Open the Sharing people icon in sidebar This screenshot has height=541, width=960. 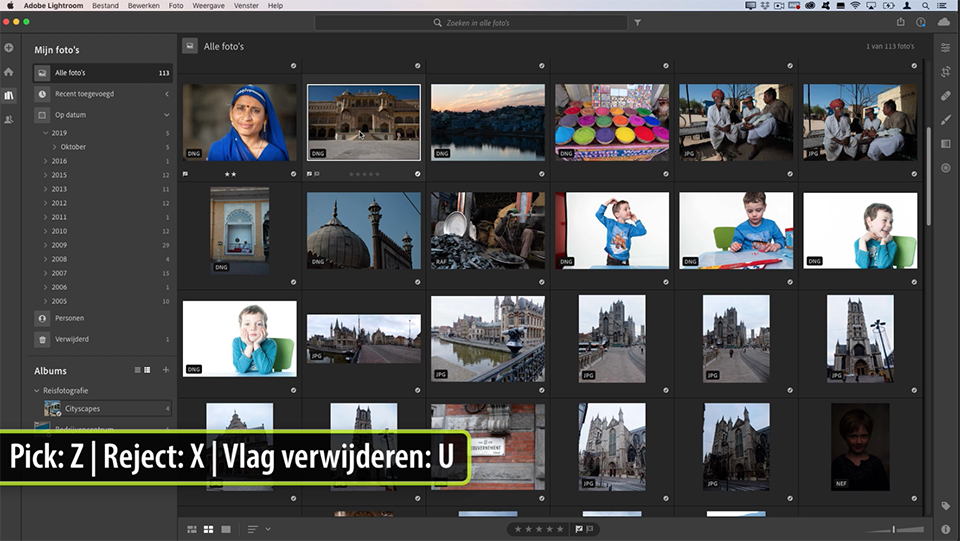coord(9,119)
